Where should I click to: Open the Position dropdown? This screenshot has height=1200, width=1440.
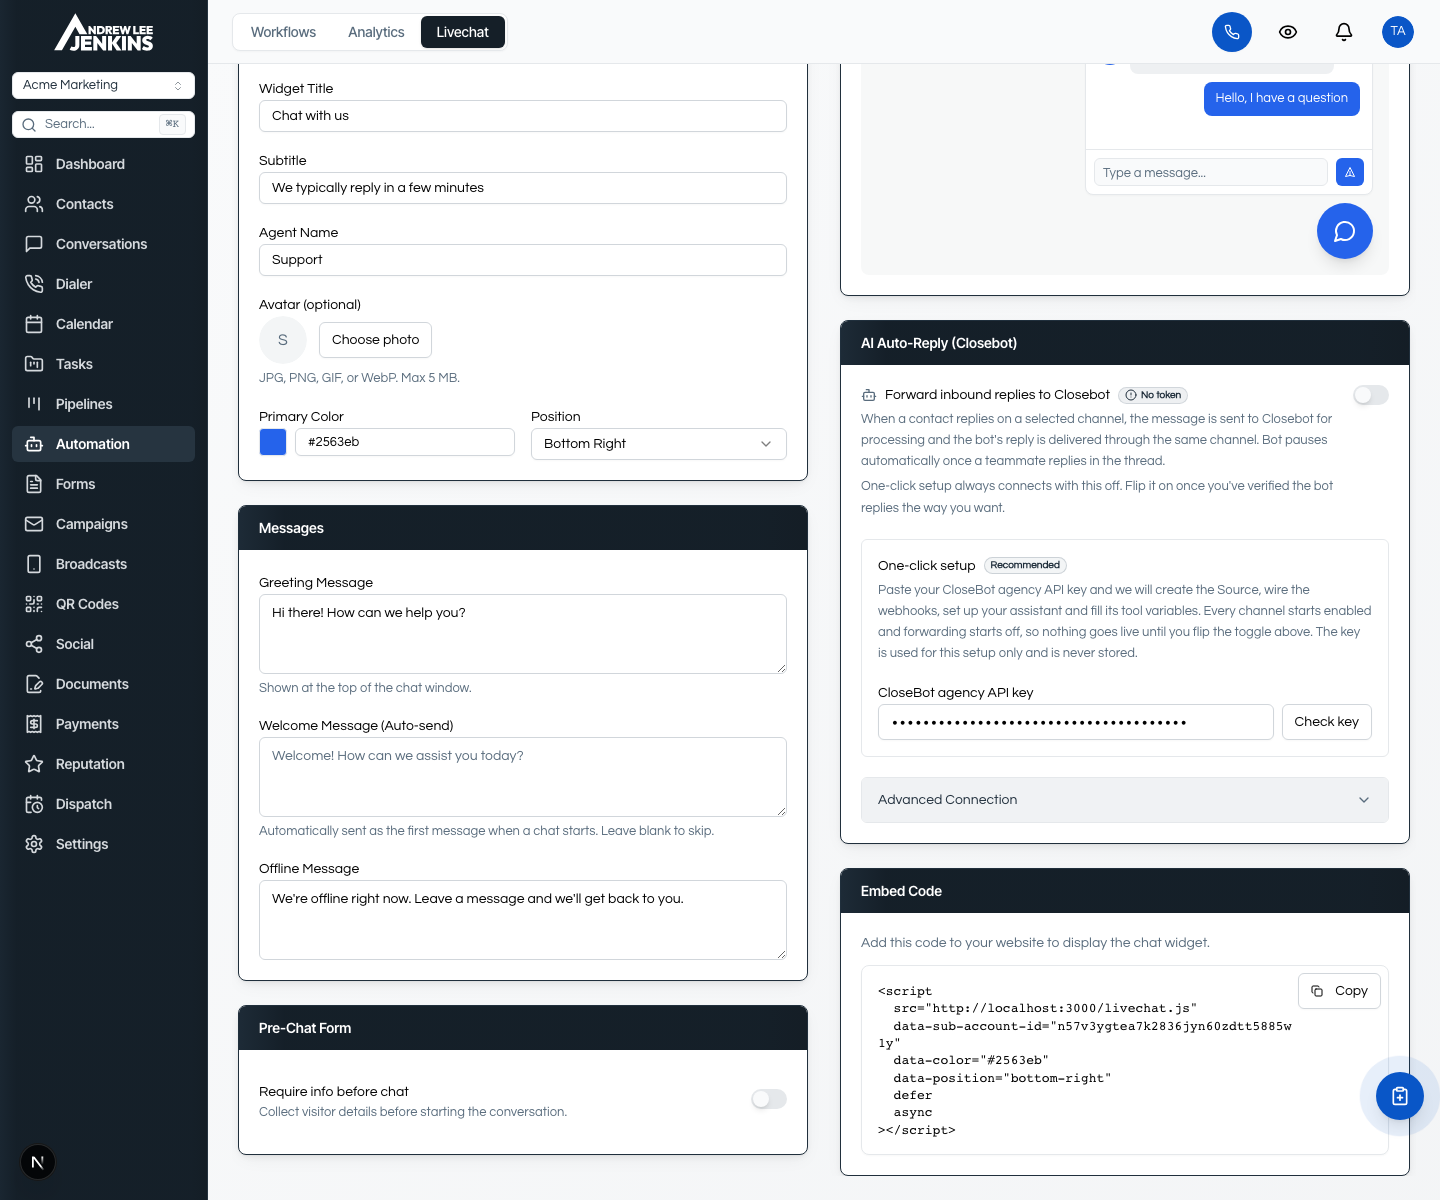[x=659, y=444]
